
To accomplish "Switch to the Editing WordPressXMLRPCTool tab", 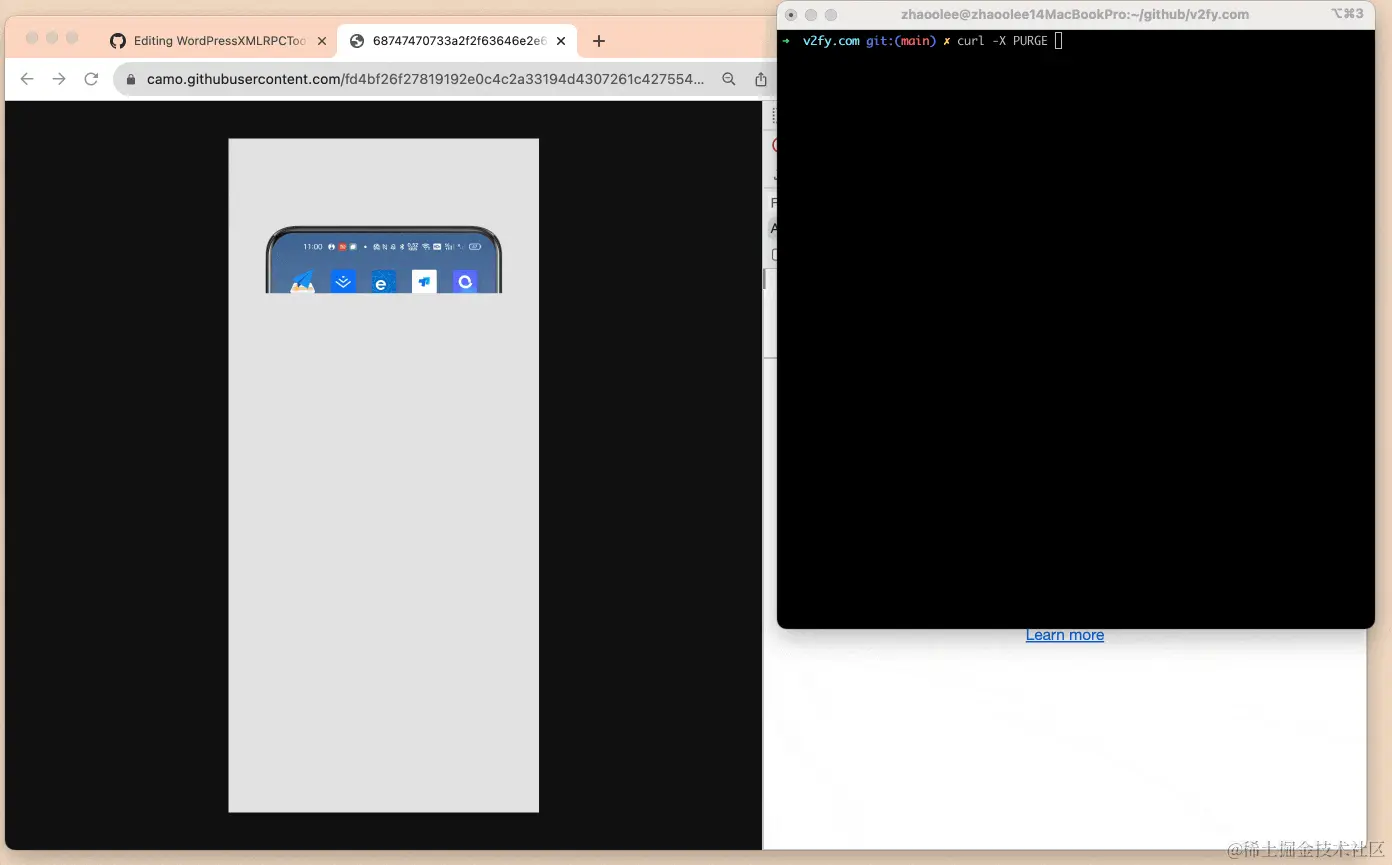I will coord(219,41).
